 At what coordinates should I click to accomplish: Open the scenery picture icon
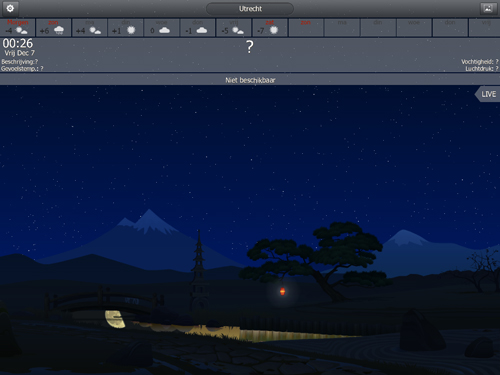[x=488, y=8]
